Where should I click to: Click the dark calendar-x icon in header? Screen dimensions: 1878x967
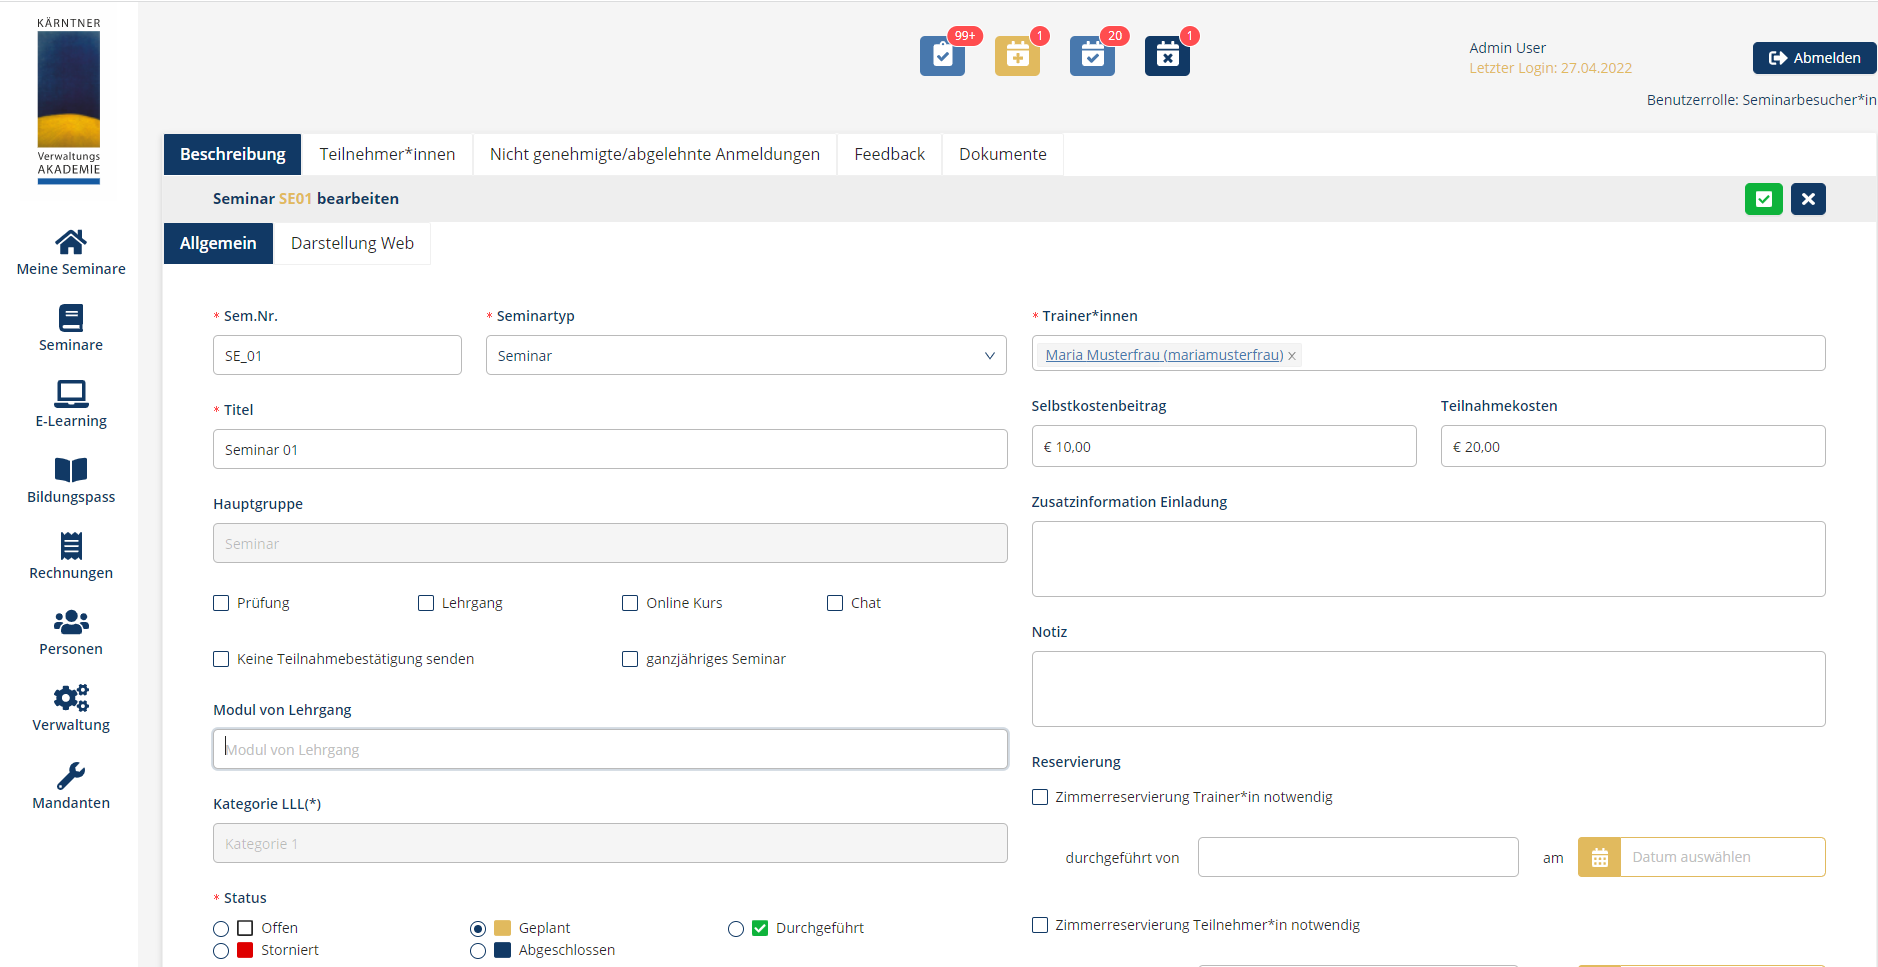pos(1167,56)
